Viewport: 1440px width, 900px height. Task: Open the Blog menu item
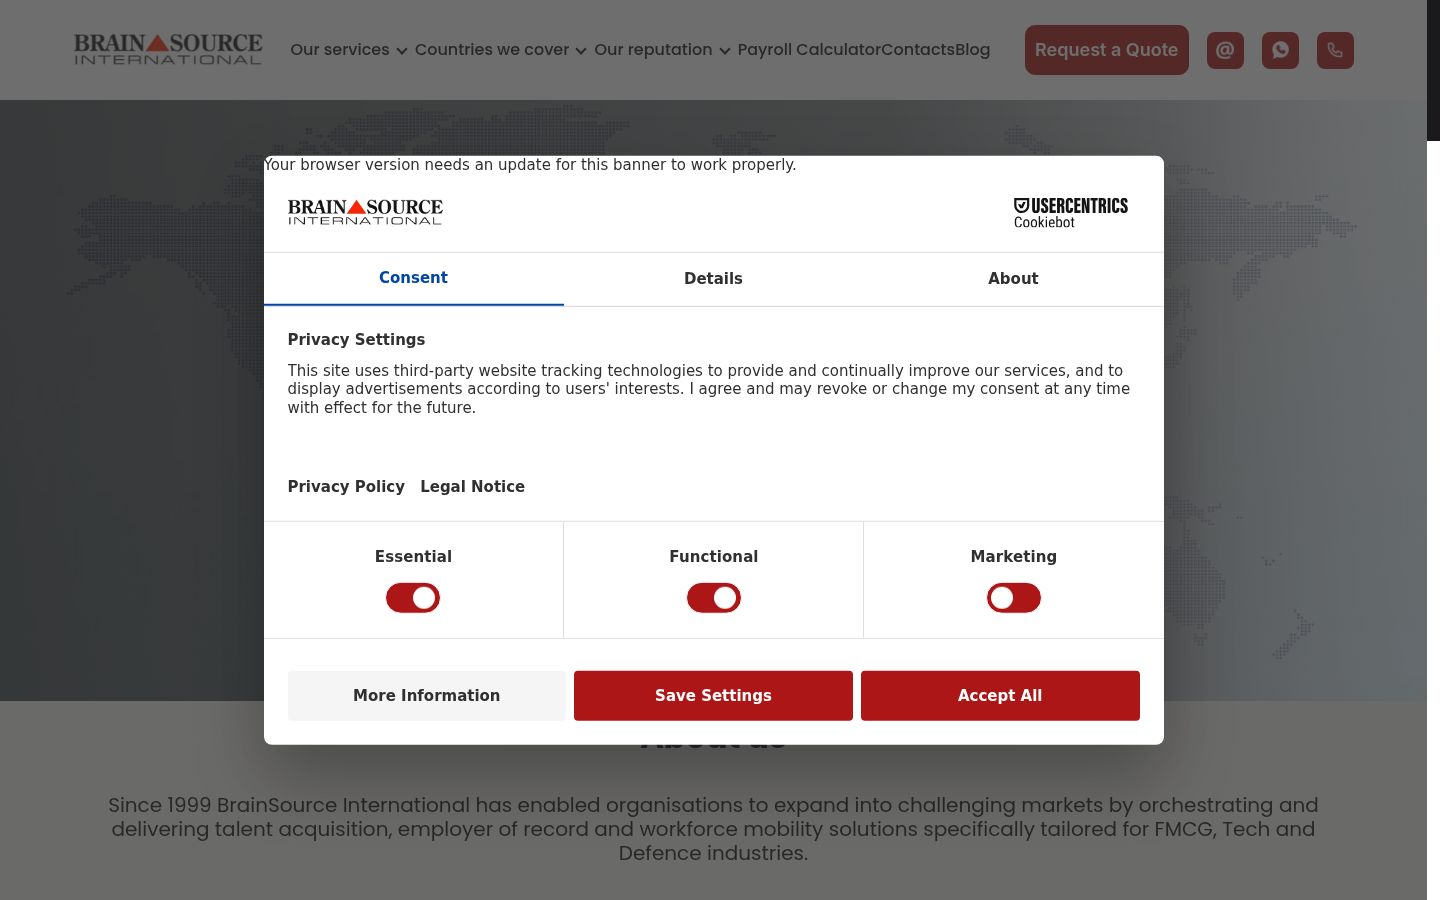coord(972,50)
